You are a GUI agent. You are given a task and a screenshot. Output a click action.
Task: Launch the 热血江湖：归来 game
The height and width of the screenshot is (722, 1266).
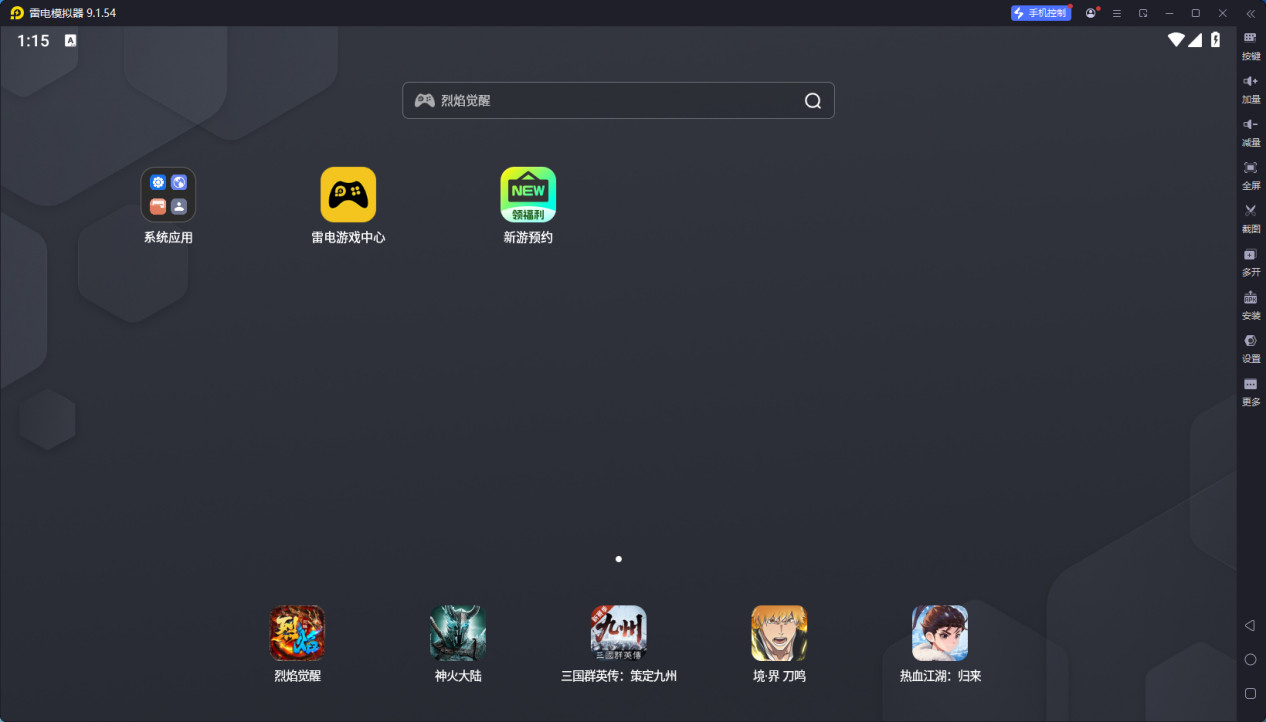(x=940, y=633)
